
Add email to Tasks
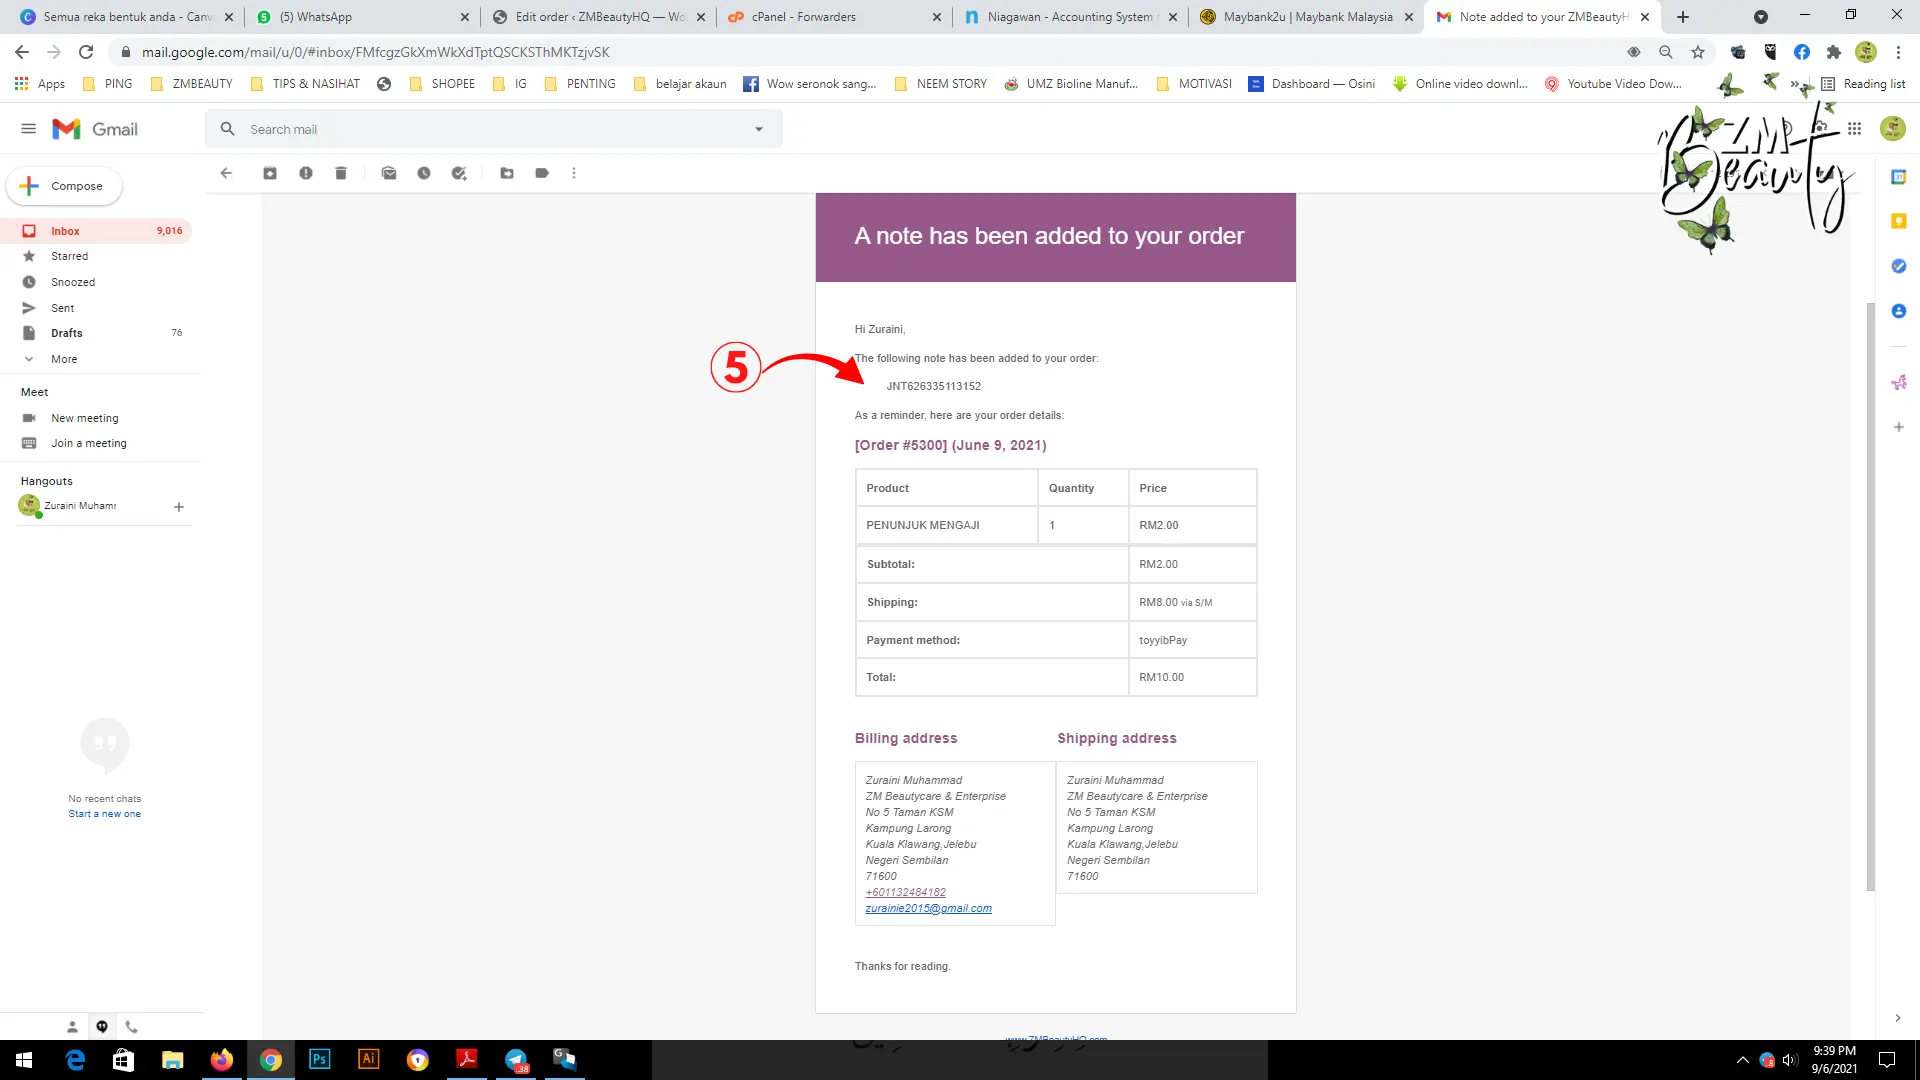tap(459, 173)
